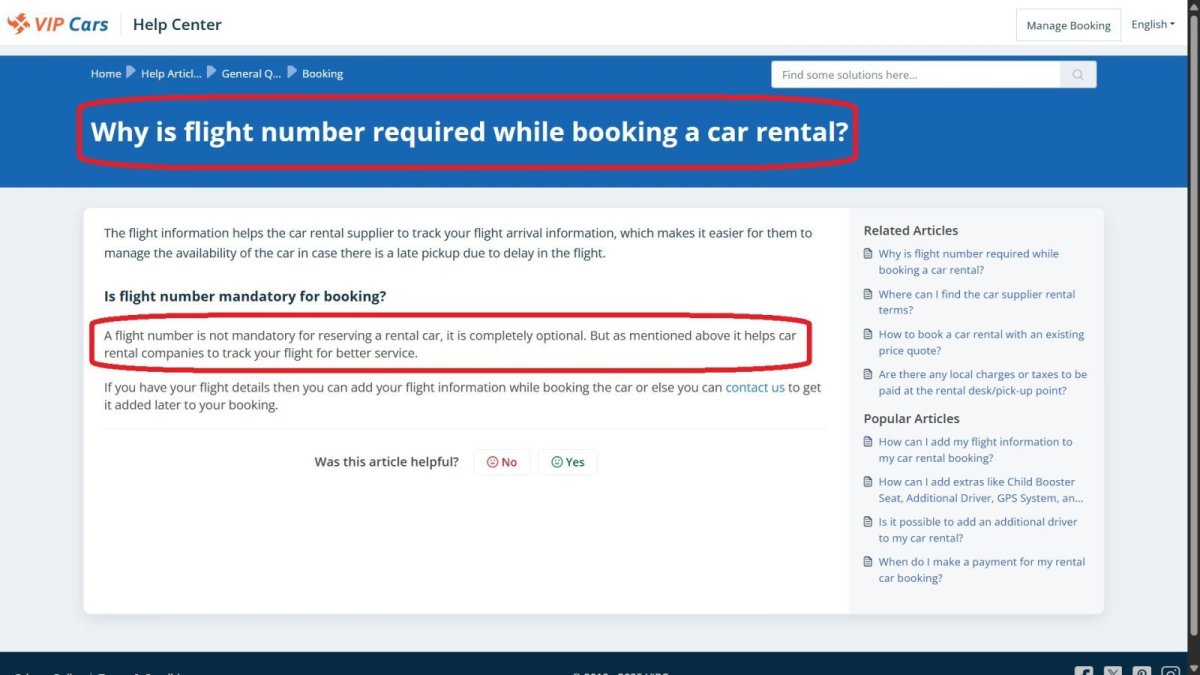The image size is (1200, 675).
Task: Go to Home in the breadcrumb
Action: 106,74
